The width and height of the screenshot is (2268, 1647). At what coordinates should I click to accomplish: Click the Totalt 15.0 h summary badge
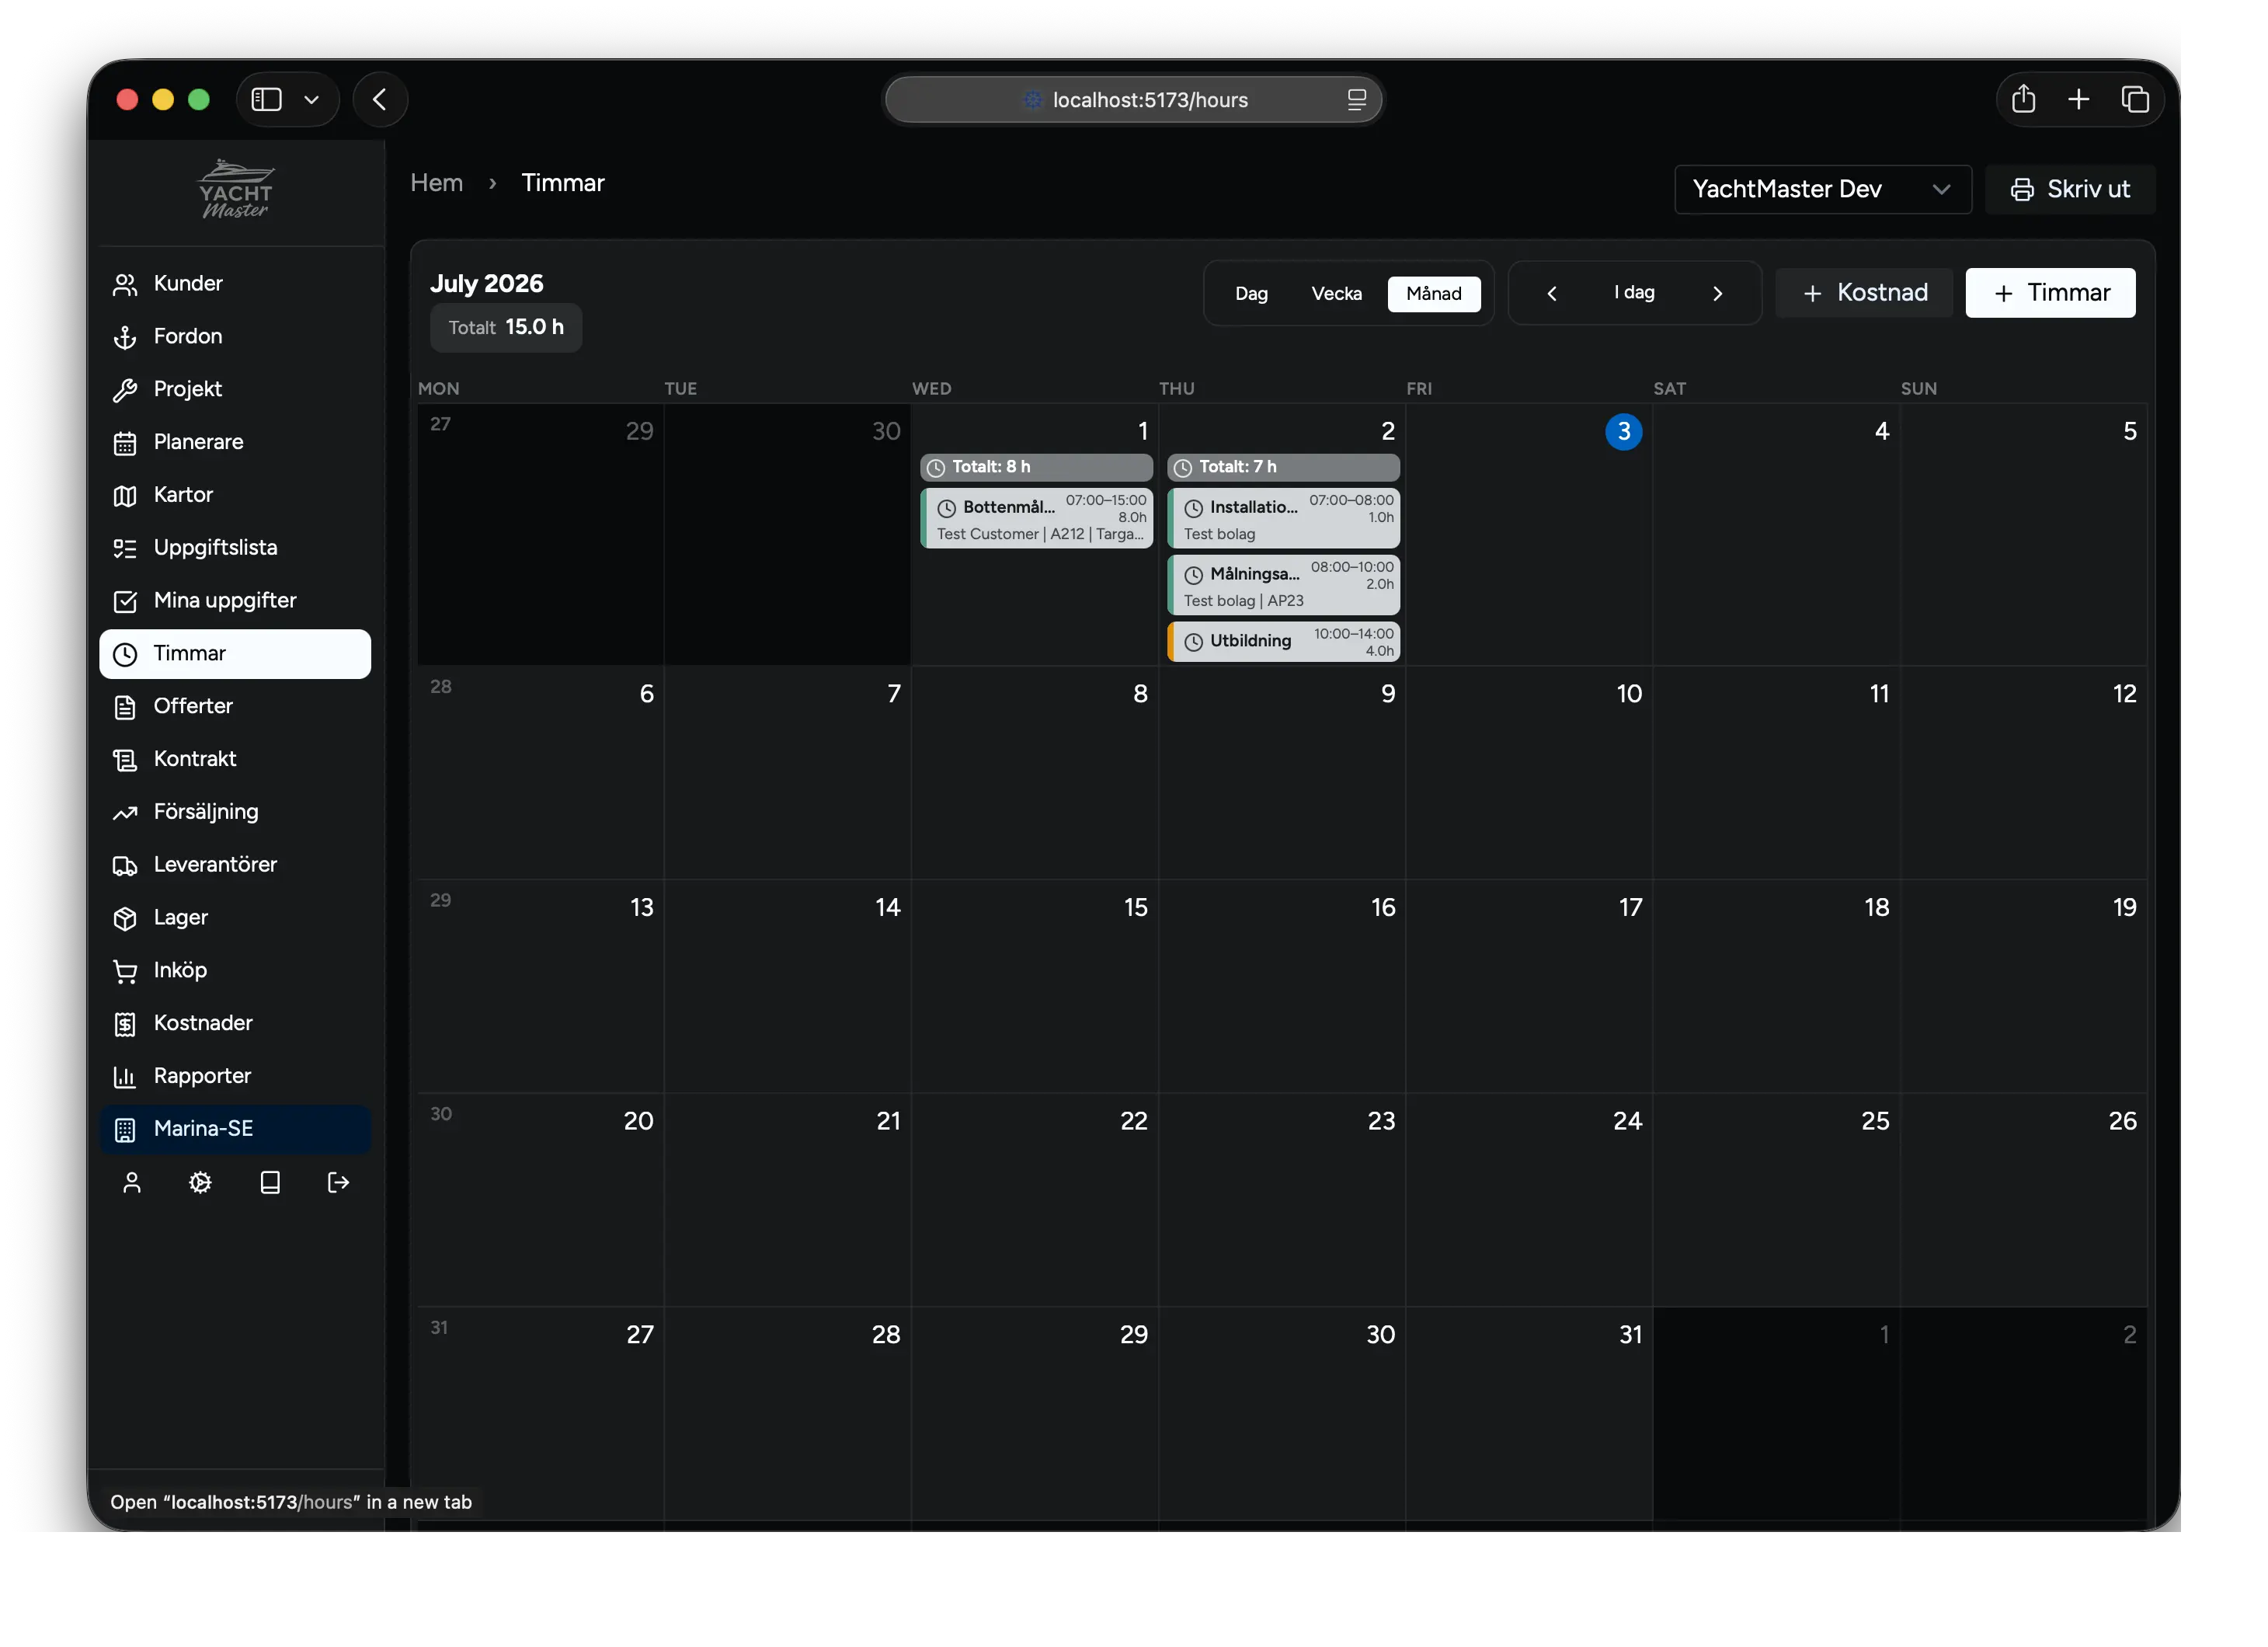pos(506,328)
